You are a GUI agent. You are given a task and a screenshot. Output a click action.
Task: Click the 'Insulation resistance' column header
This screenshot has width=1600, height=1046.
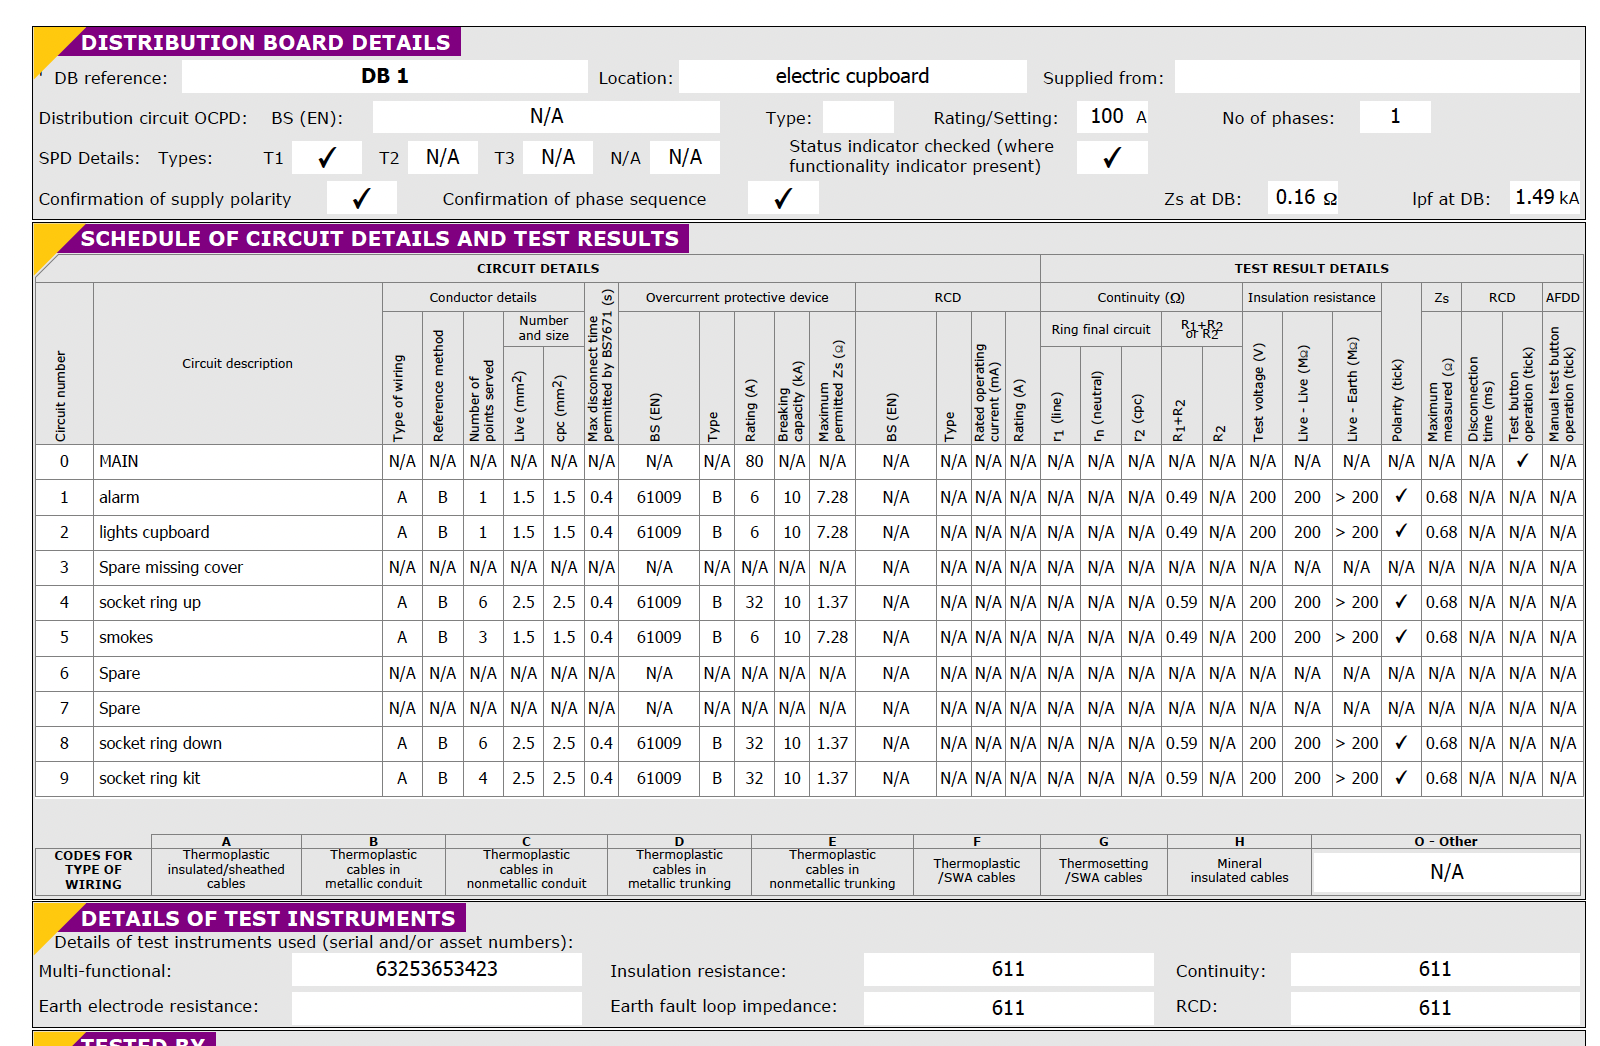point(1311,297)
